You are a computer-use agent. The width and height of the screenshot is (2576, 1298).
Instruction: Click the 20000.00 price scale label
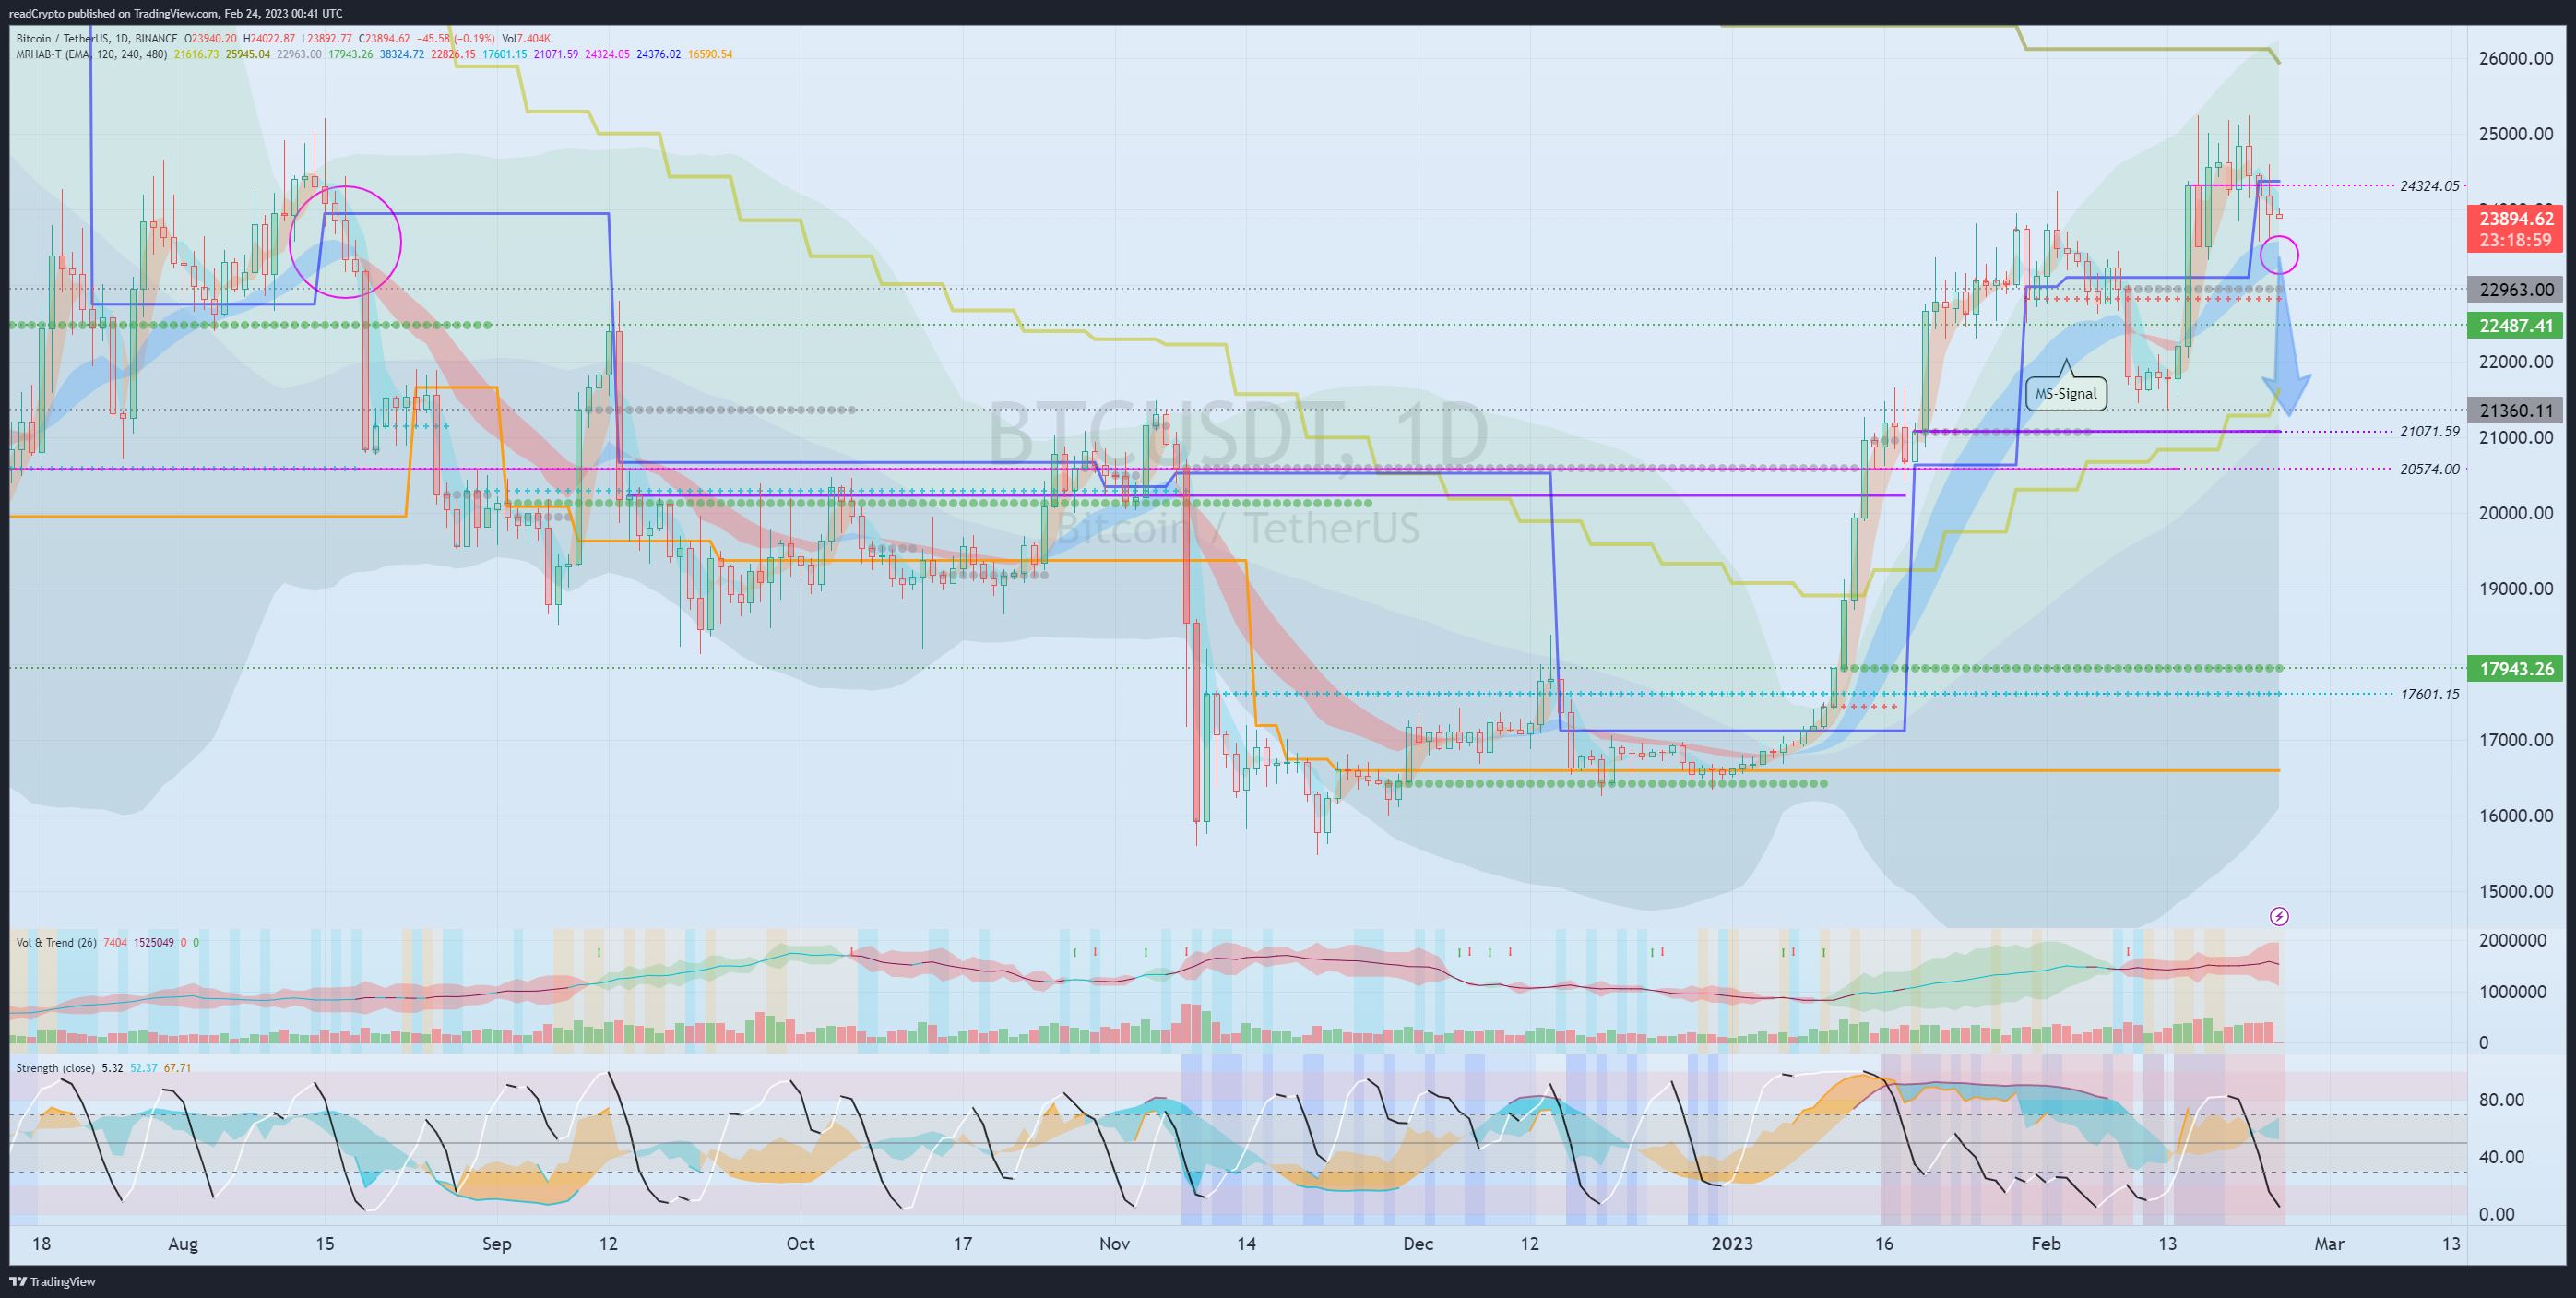[2516, 513]
